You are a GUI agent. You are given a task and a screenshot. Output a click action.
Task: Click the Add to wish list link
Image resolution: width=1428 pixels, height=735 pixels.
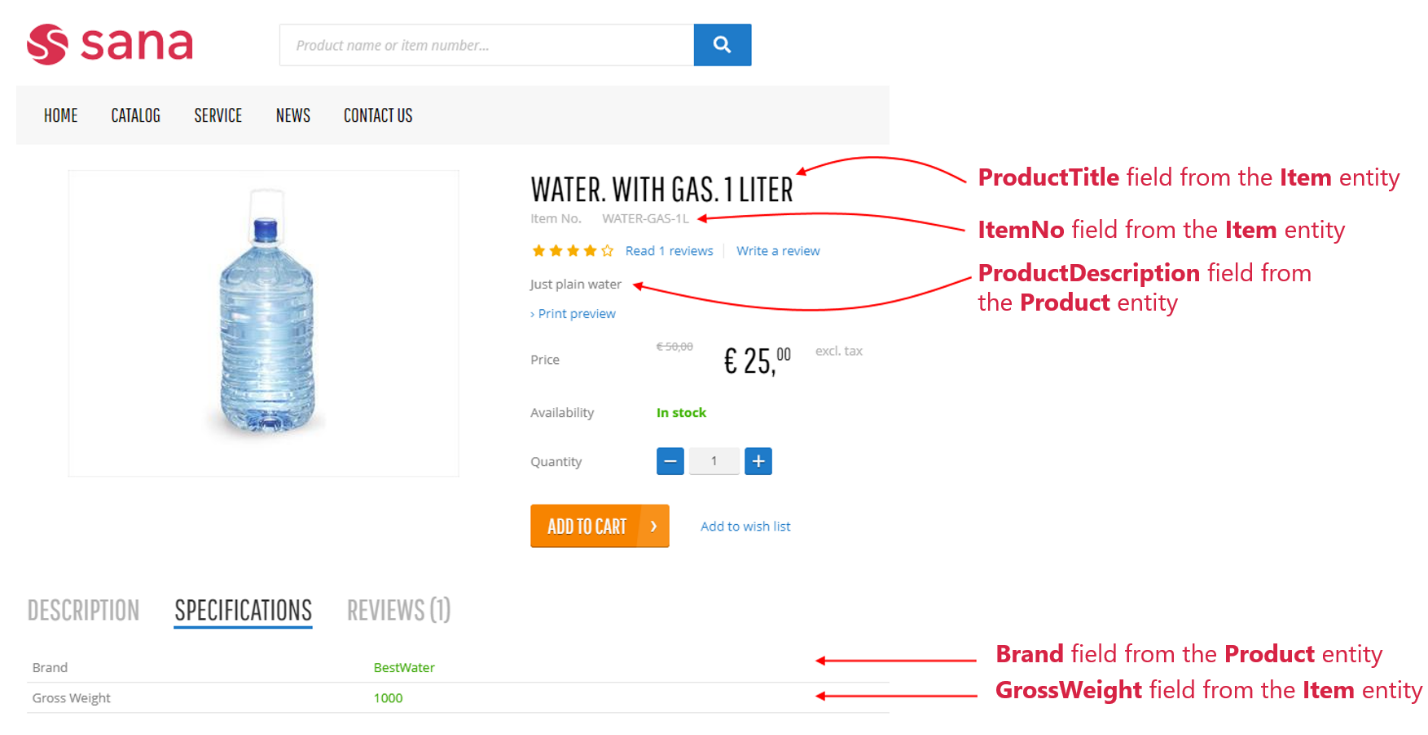tap(745, 526)
